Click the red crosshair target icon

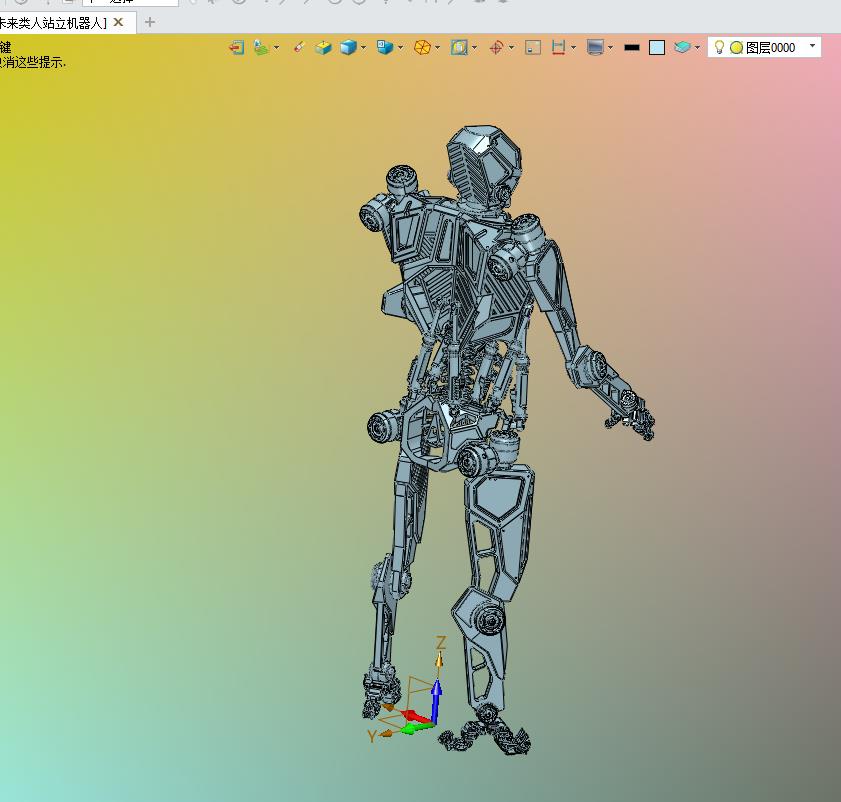[x=496, y=48]
